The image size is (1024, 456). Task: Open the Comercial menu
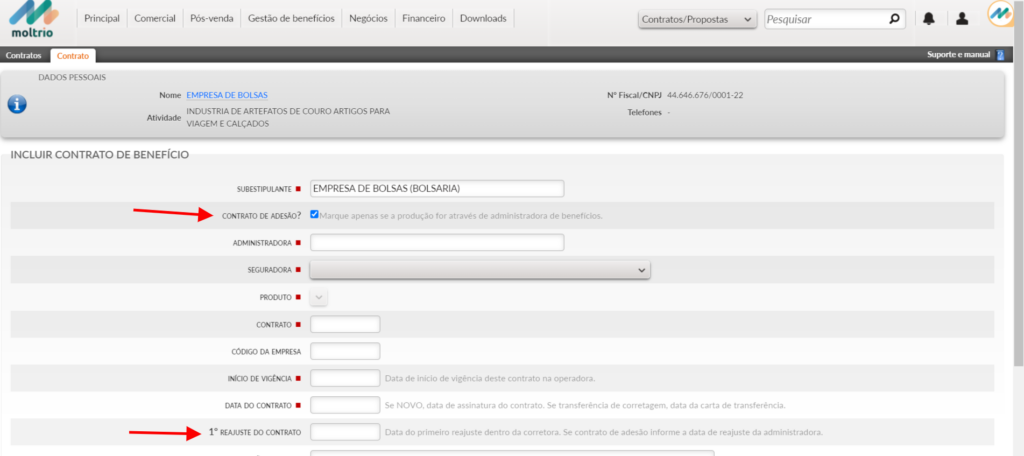156,18
